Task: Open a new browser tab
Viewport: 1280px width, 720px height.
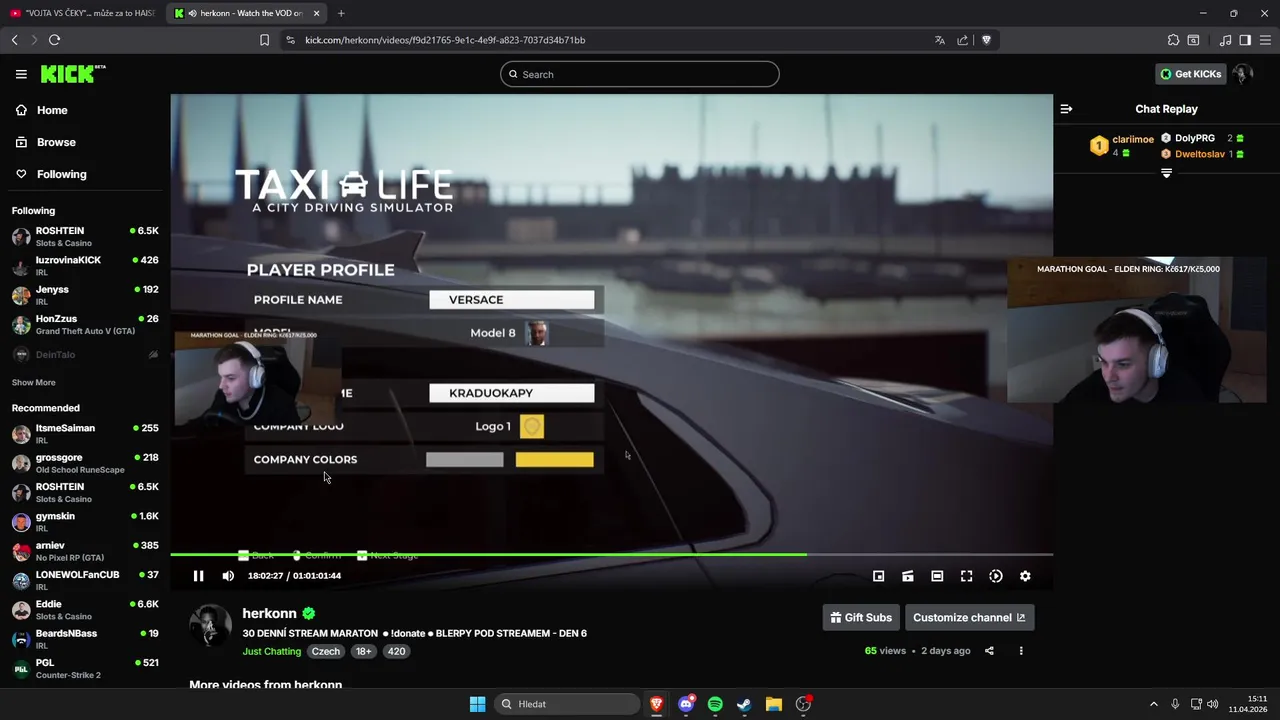Action: tap(341, 13)
